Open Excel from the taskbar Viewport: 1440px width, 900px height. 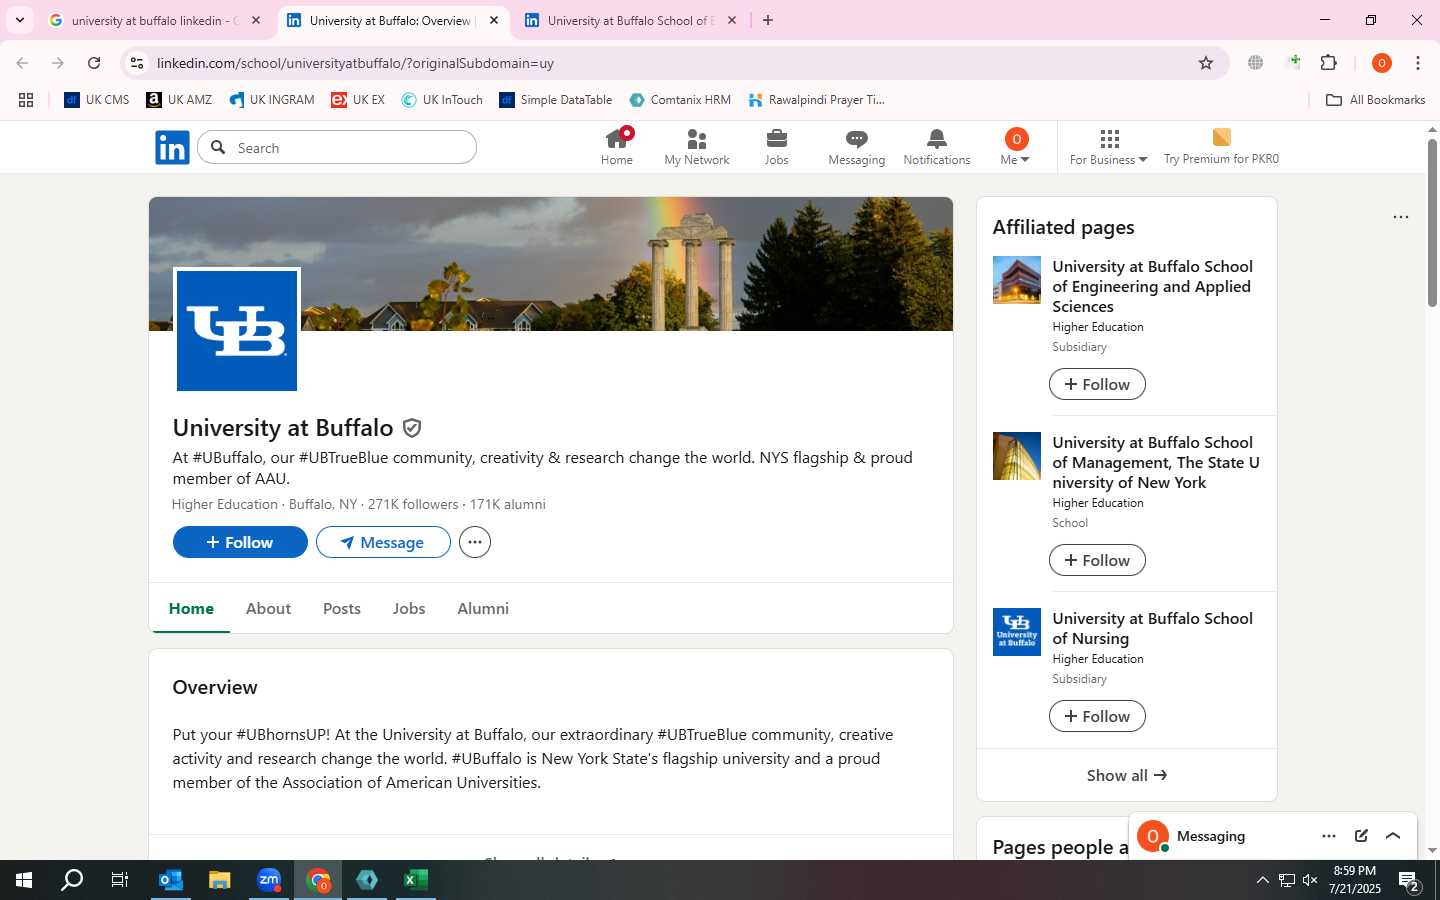click(416, 880)
